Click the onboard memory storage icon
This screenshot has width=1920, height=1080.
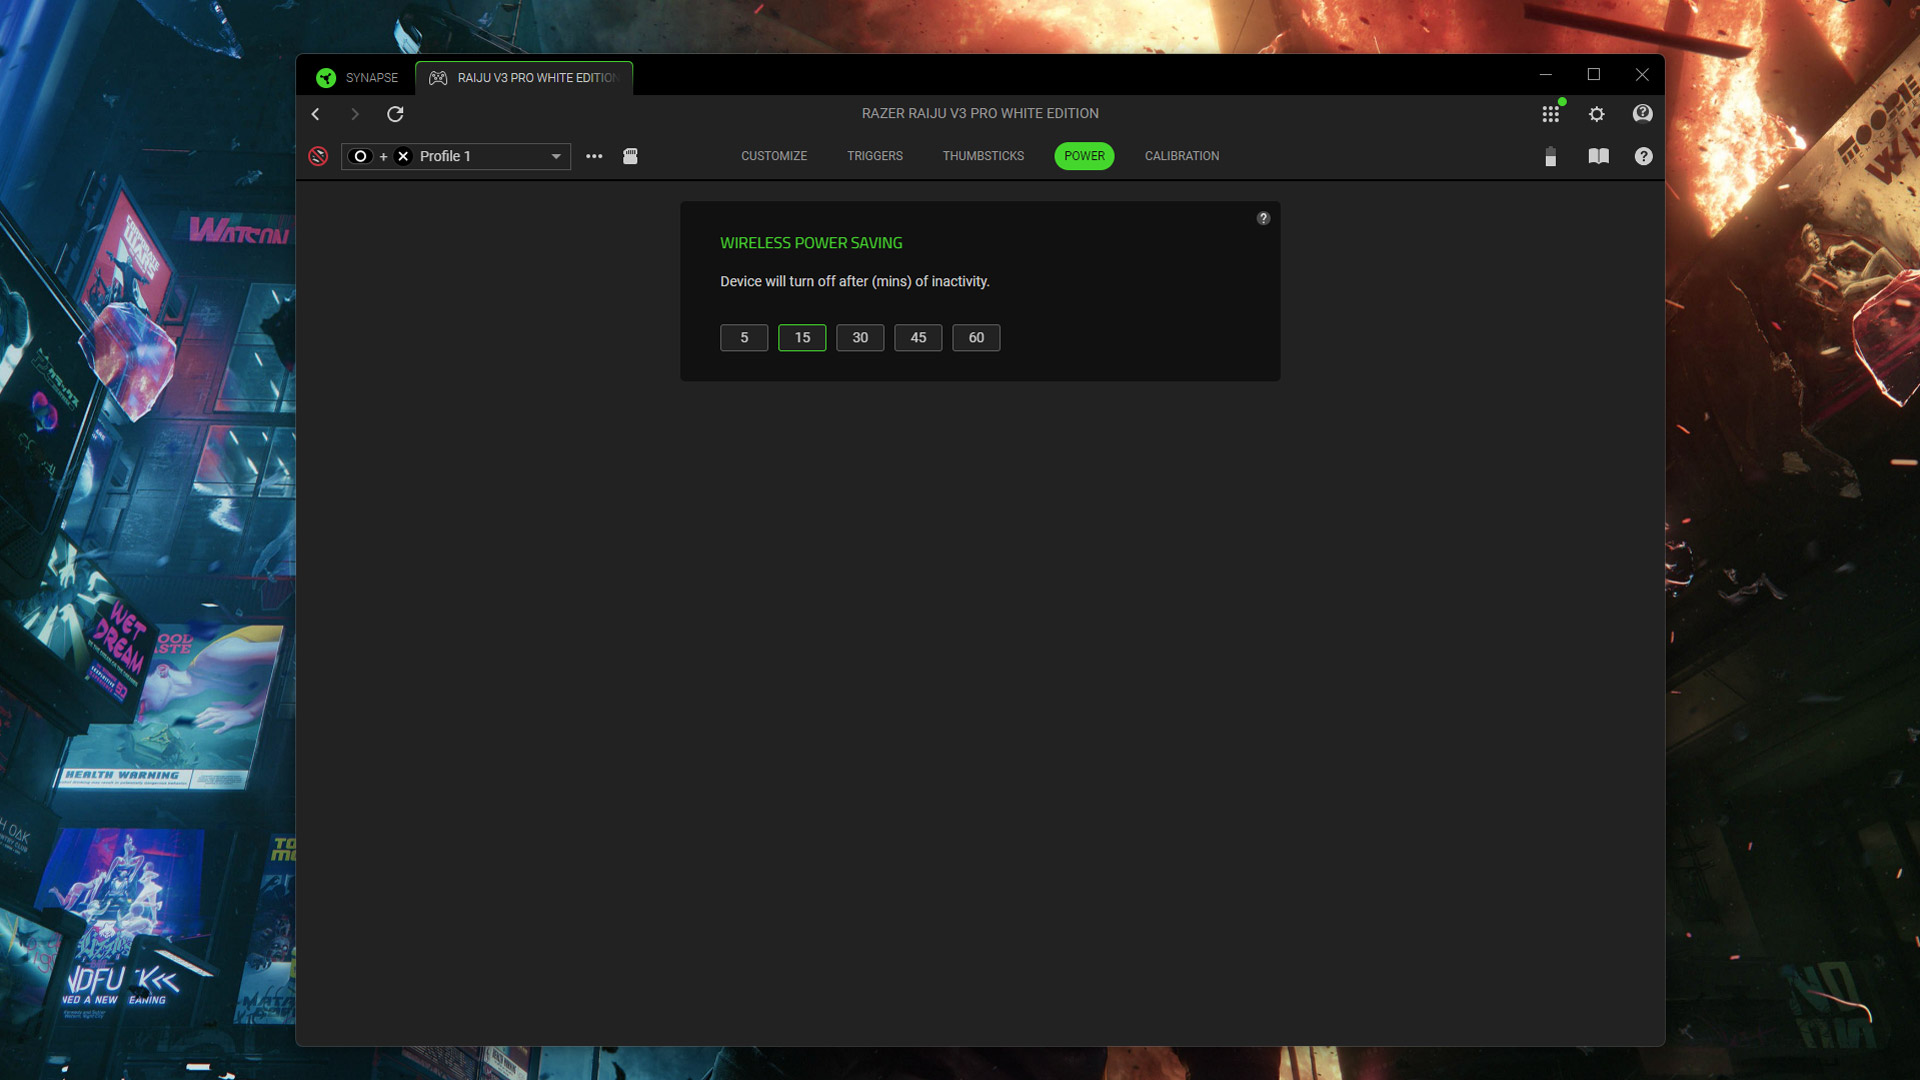630,156
